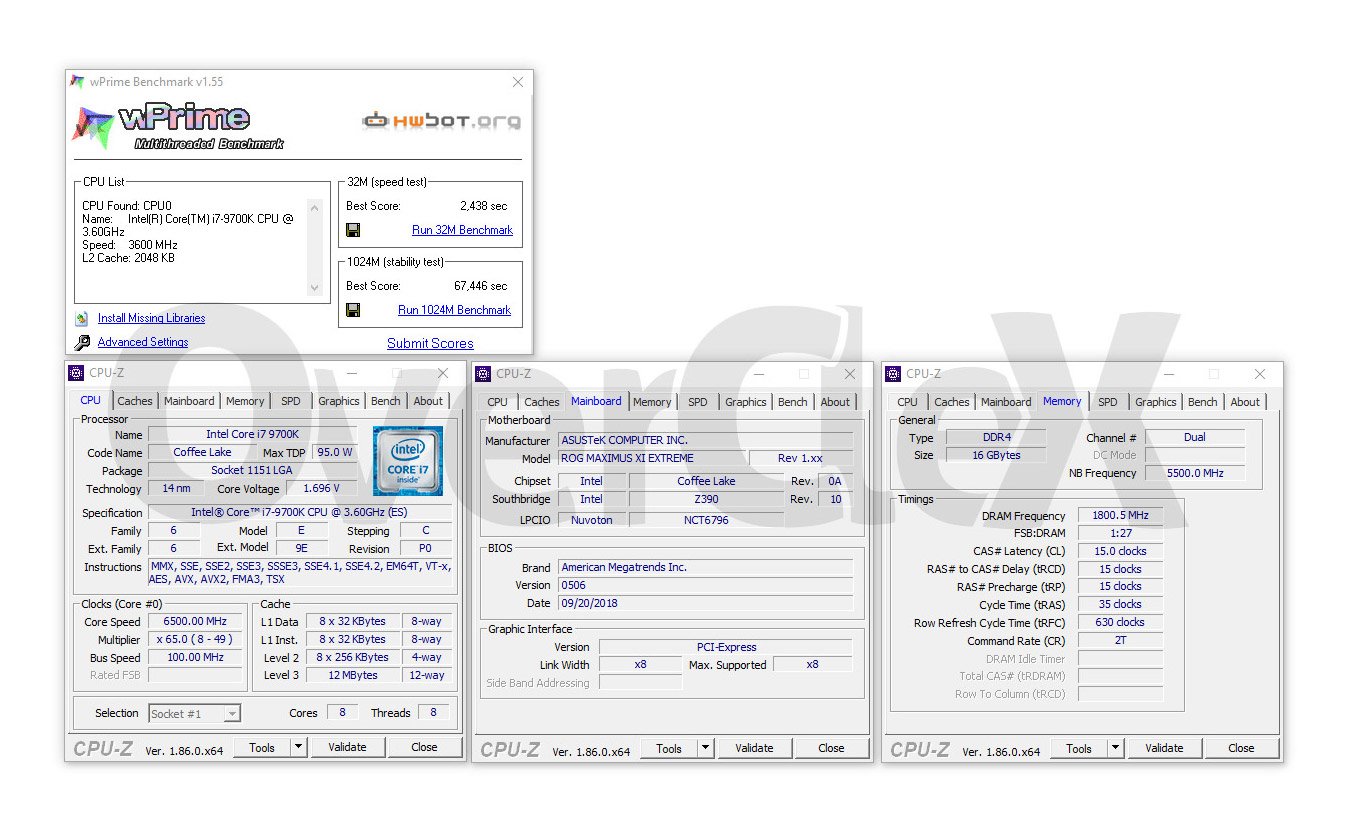Click the wPrime logo graphic
Image resolution: width=1352 pixels, height=840 pixels.
point(178,126)
